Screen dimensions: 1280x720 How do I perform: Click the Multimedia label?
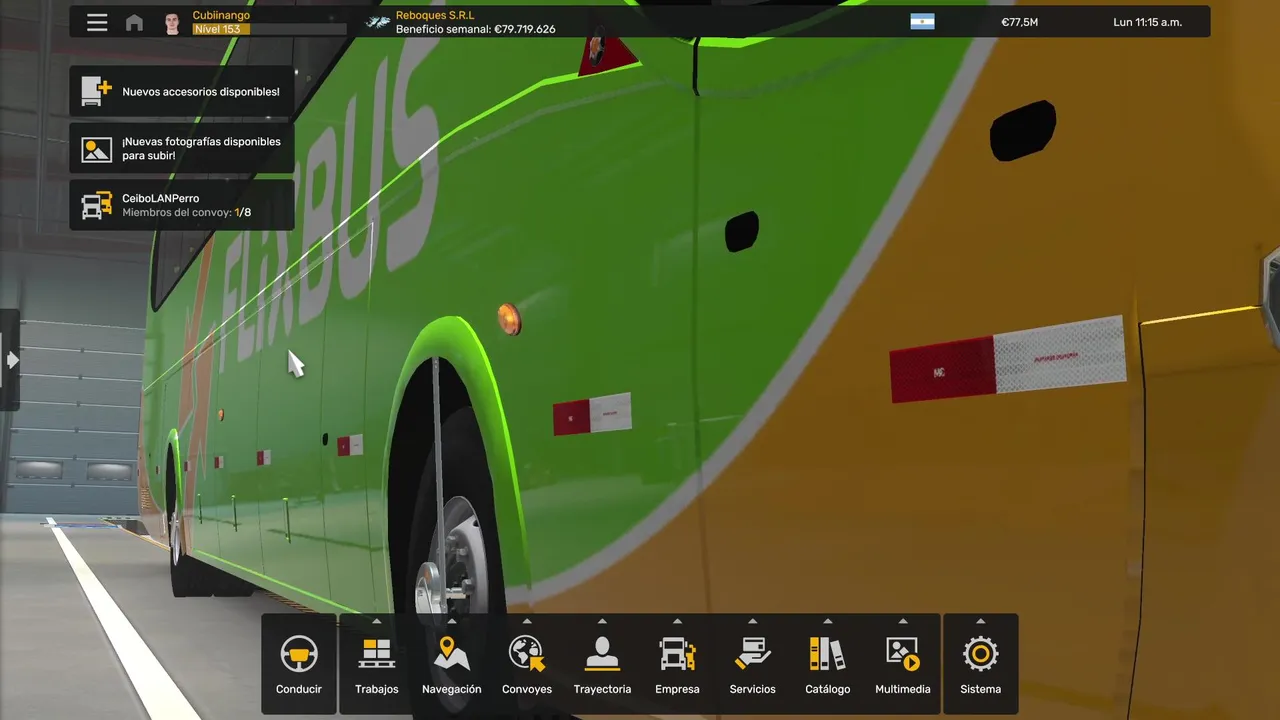point(903,689)
